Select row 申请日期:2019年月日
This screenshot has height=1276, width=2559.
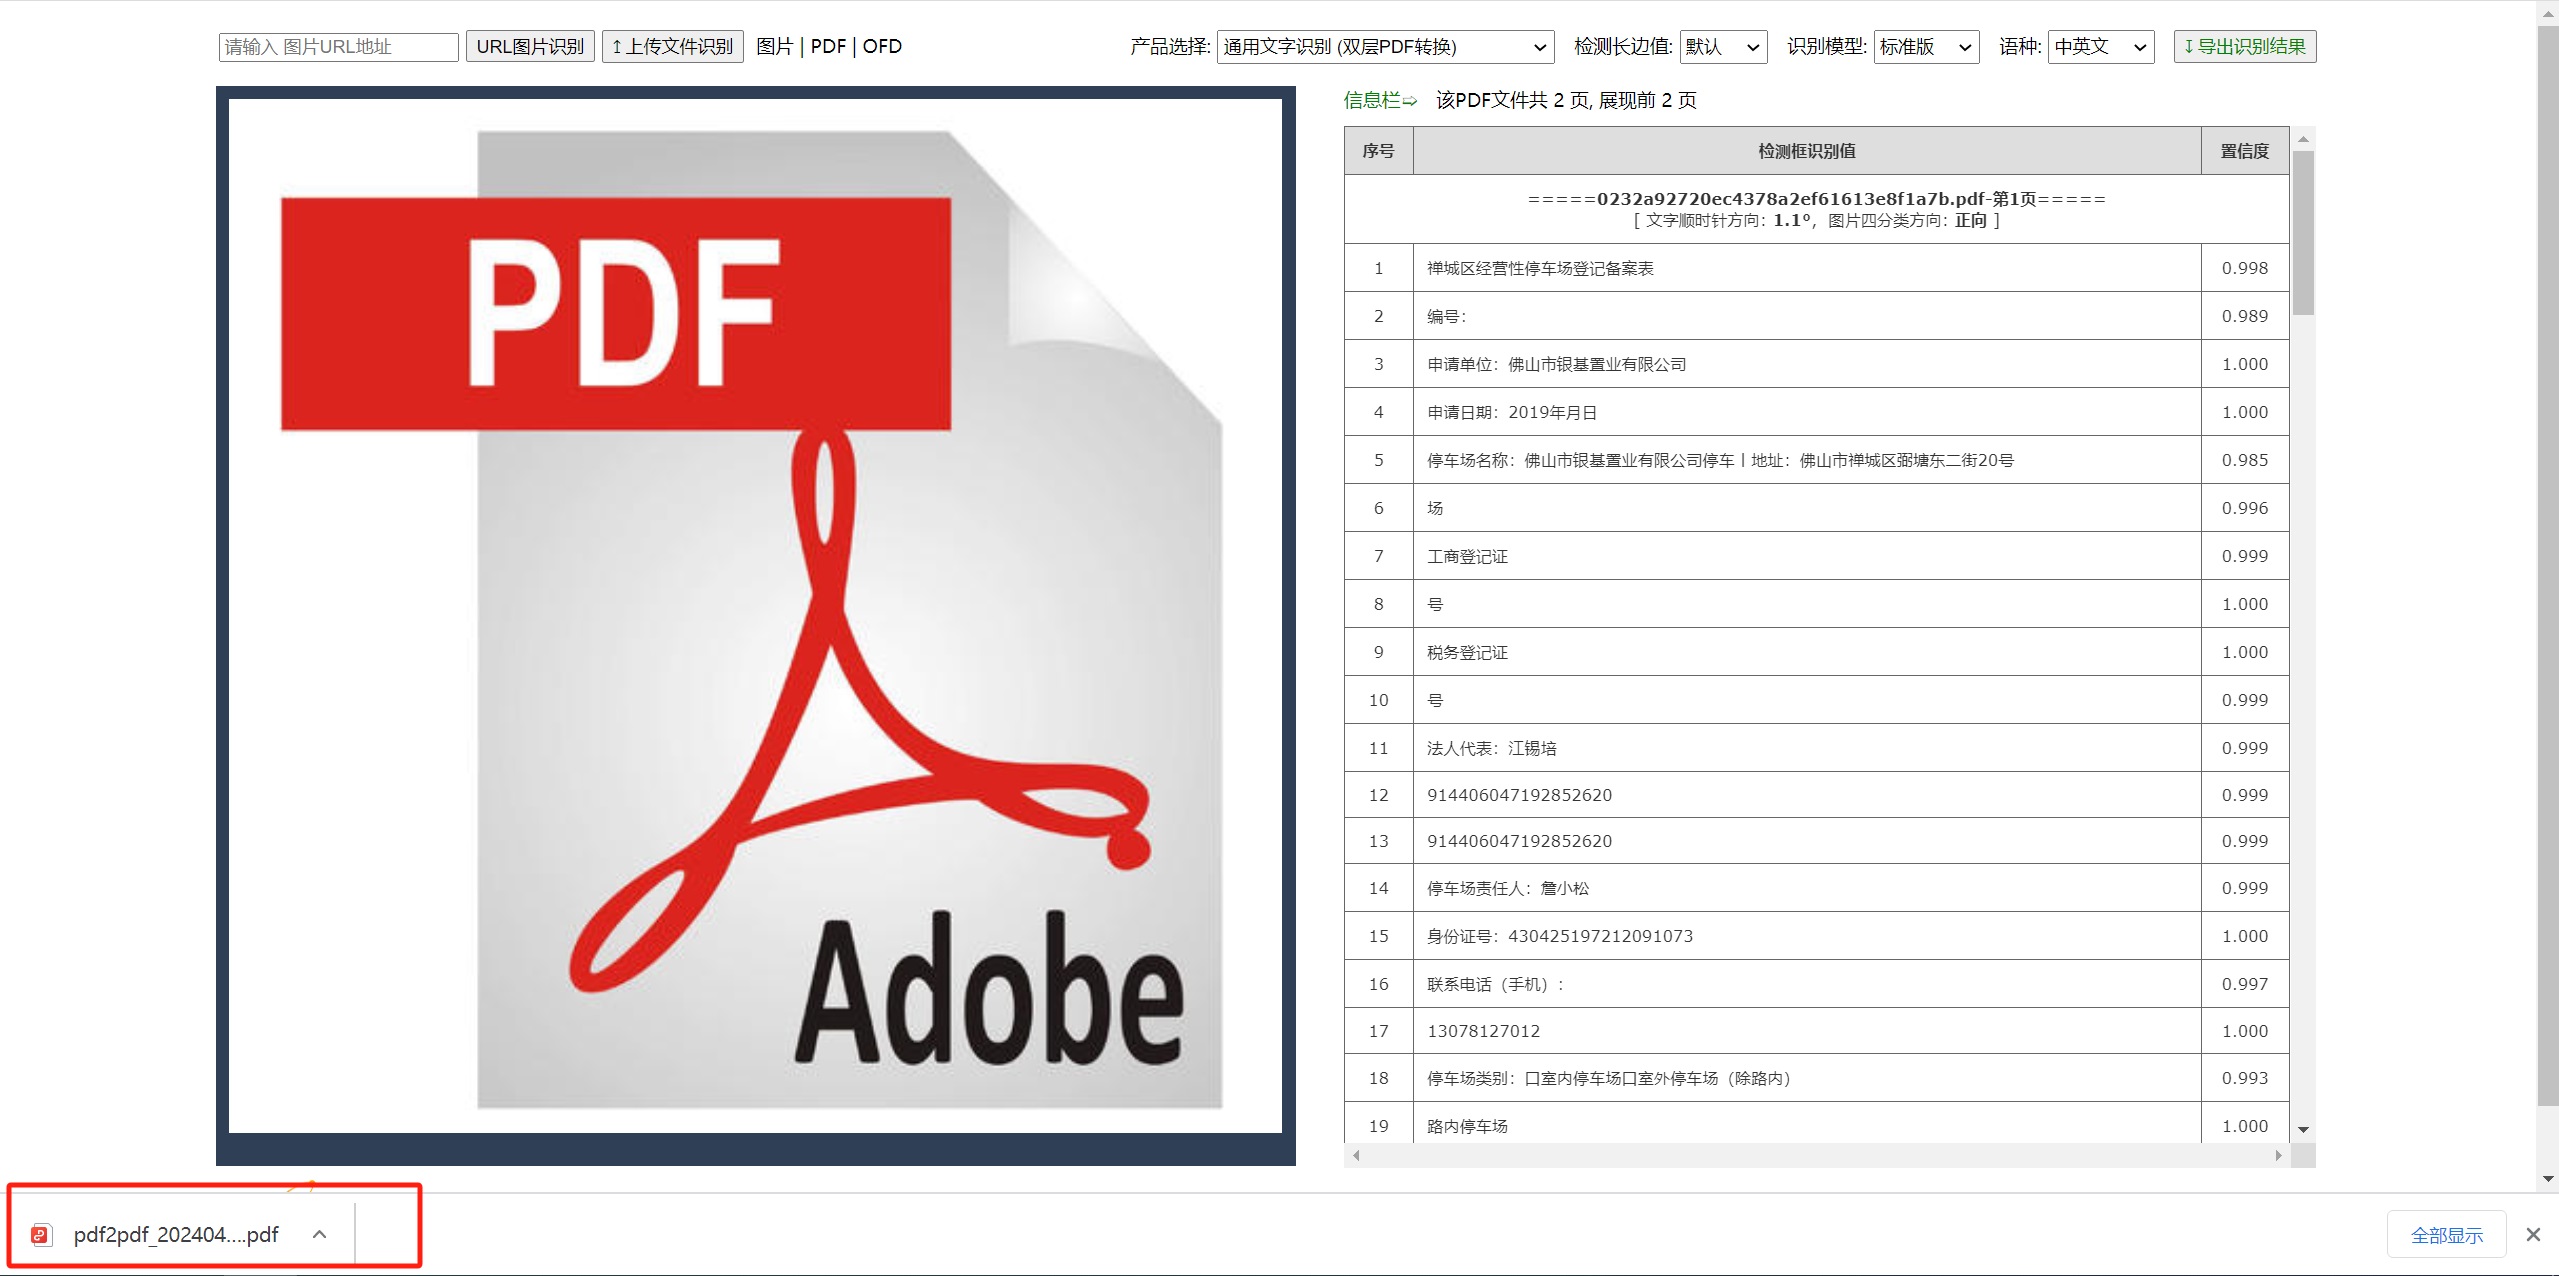[1816, 412]
